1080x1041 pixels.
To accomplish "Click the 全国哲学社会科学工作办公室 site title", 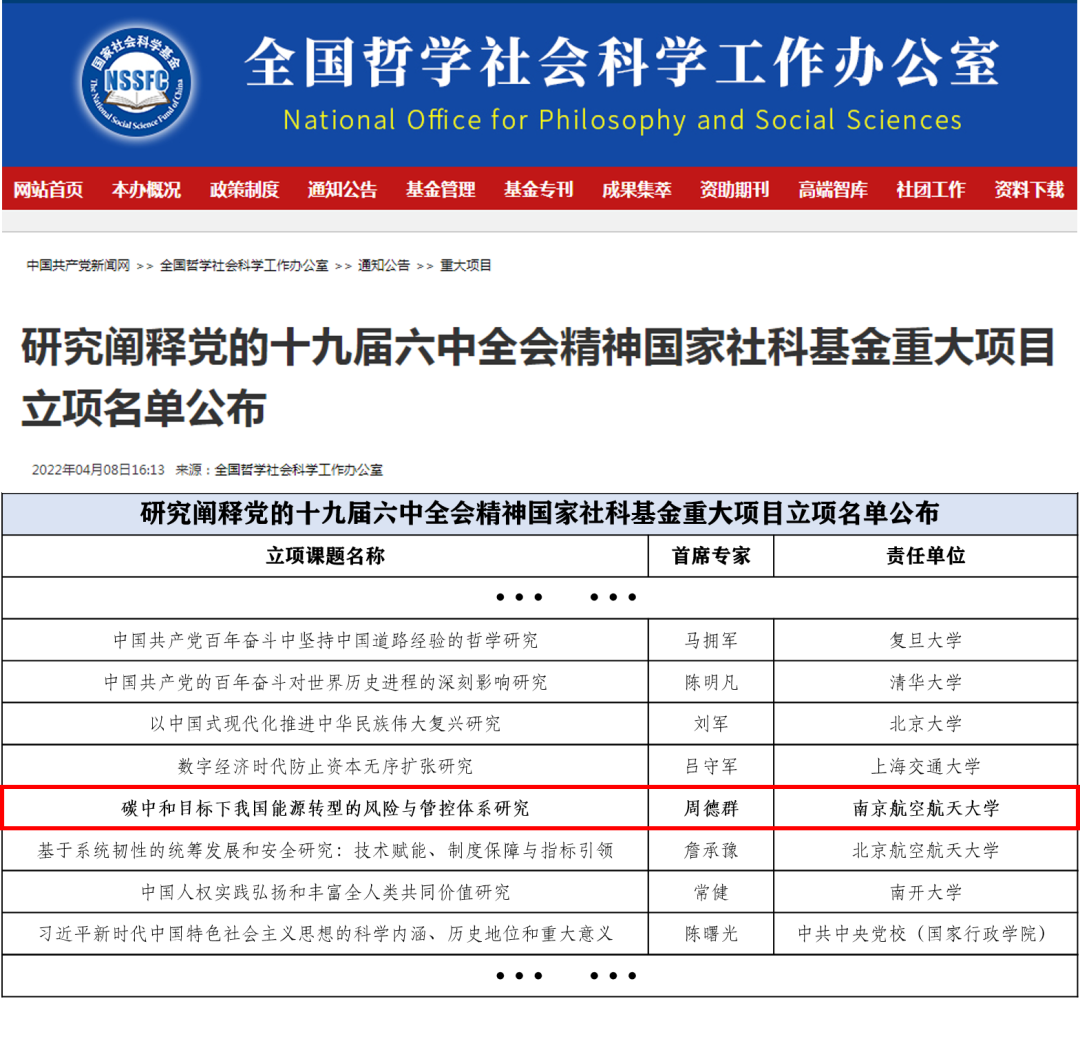I will (622, 62).
